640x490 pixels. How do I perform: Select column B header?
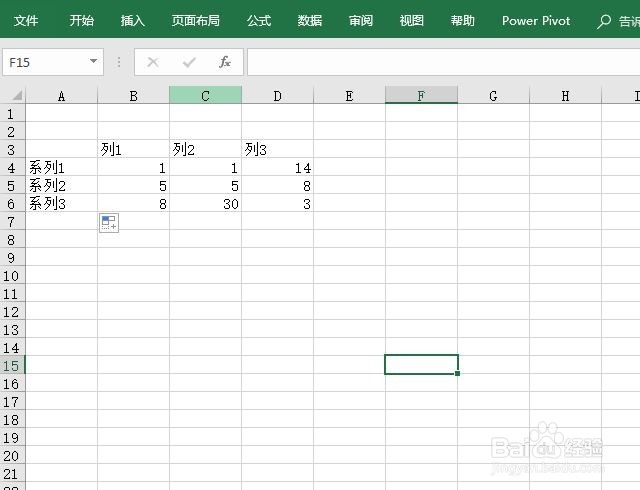[133, 96]
